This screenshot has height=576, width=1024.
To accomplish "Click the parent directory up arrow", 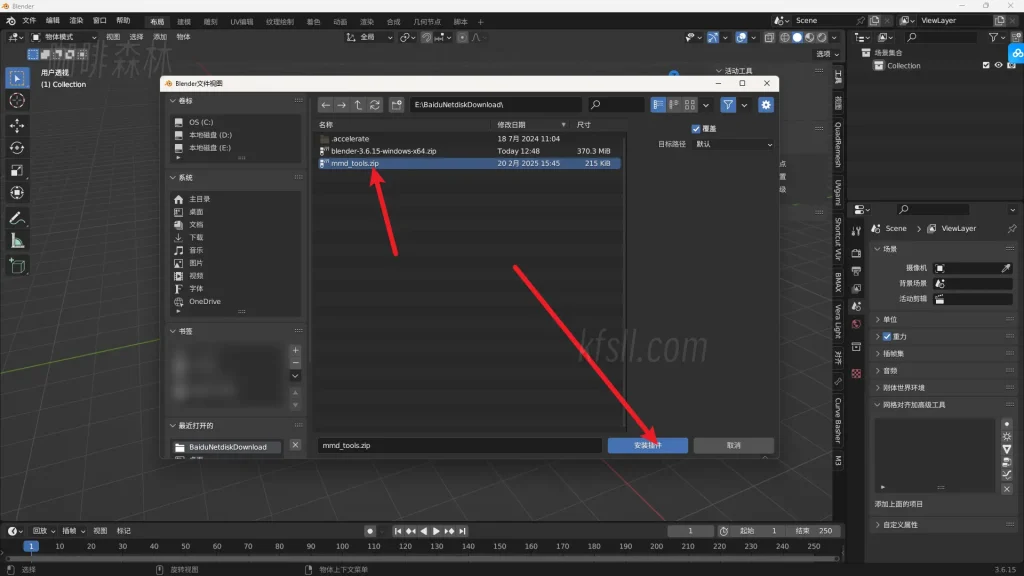I will click(x=358, y=105).
